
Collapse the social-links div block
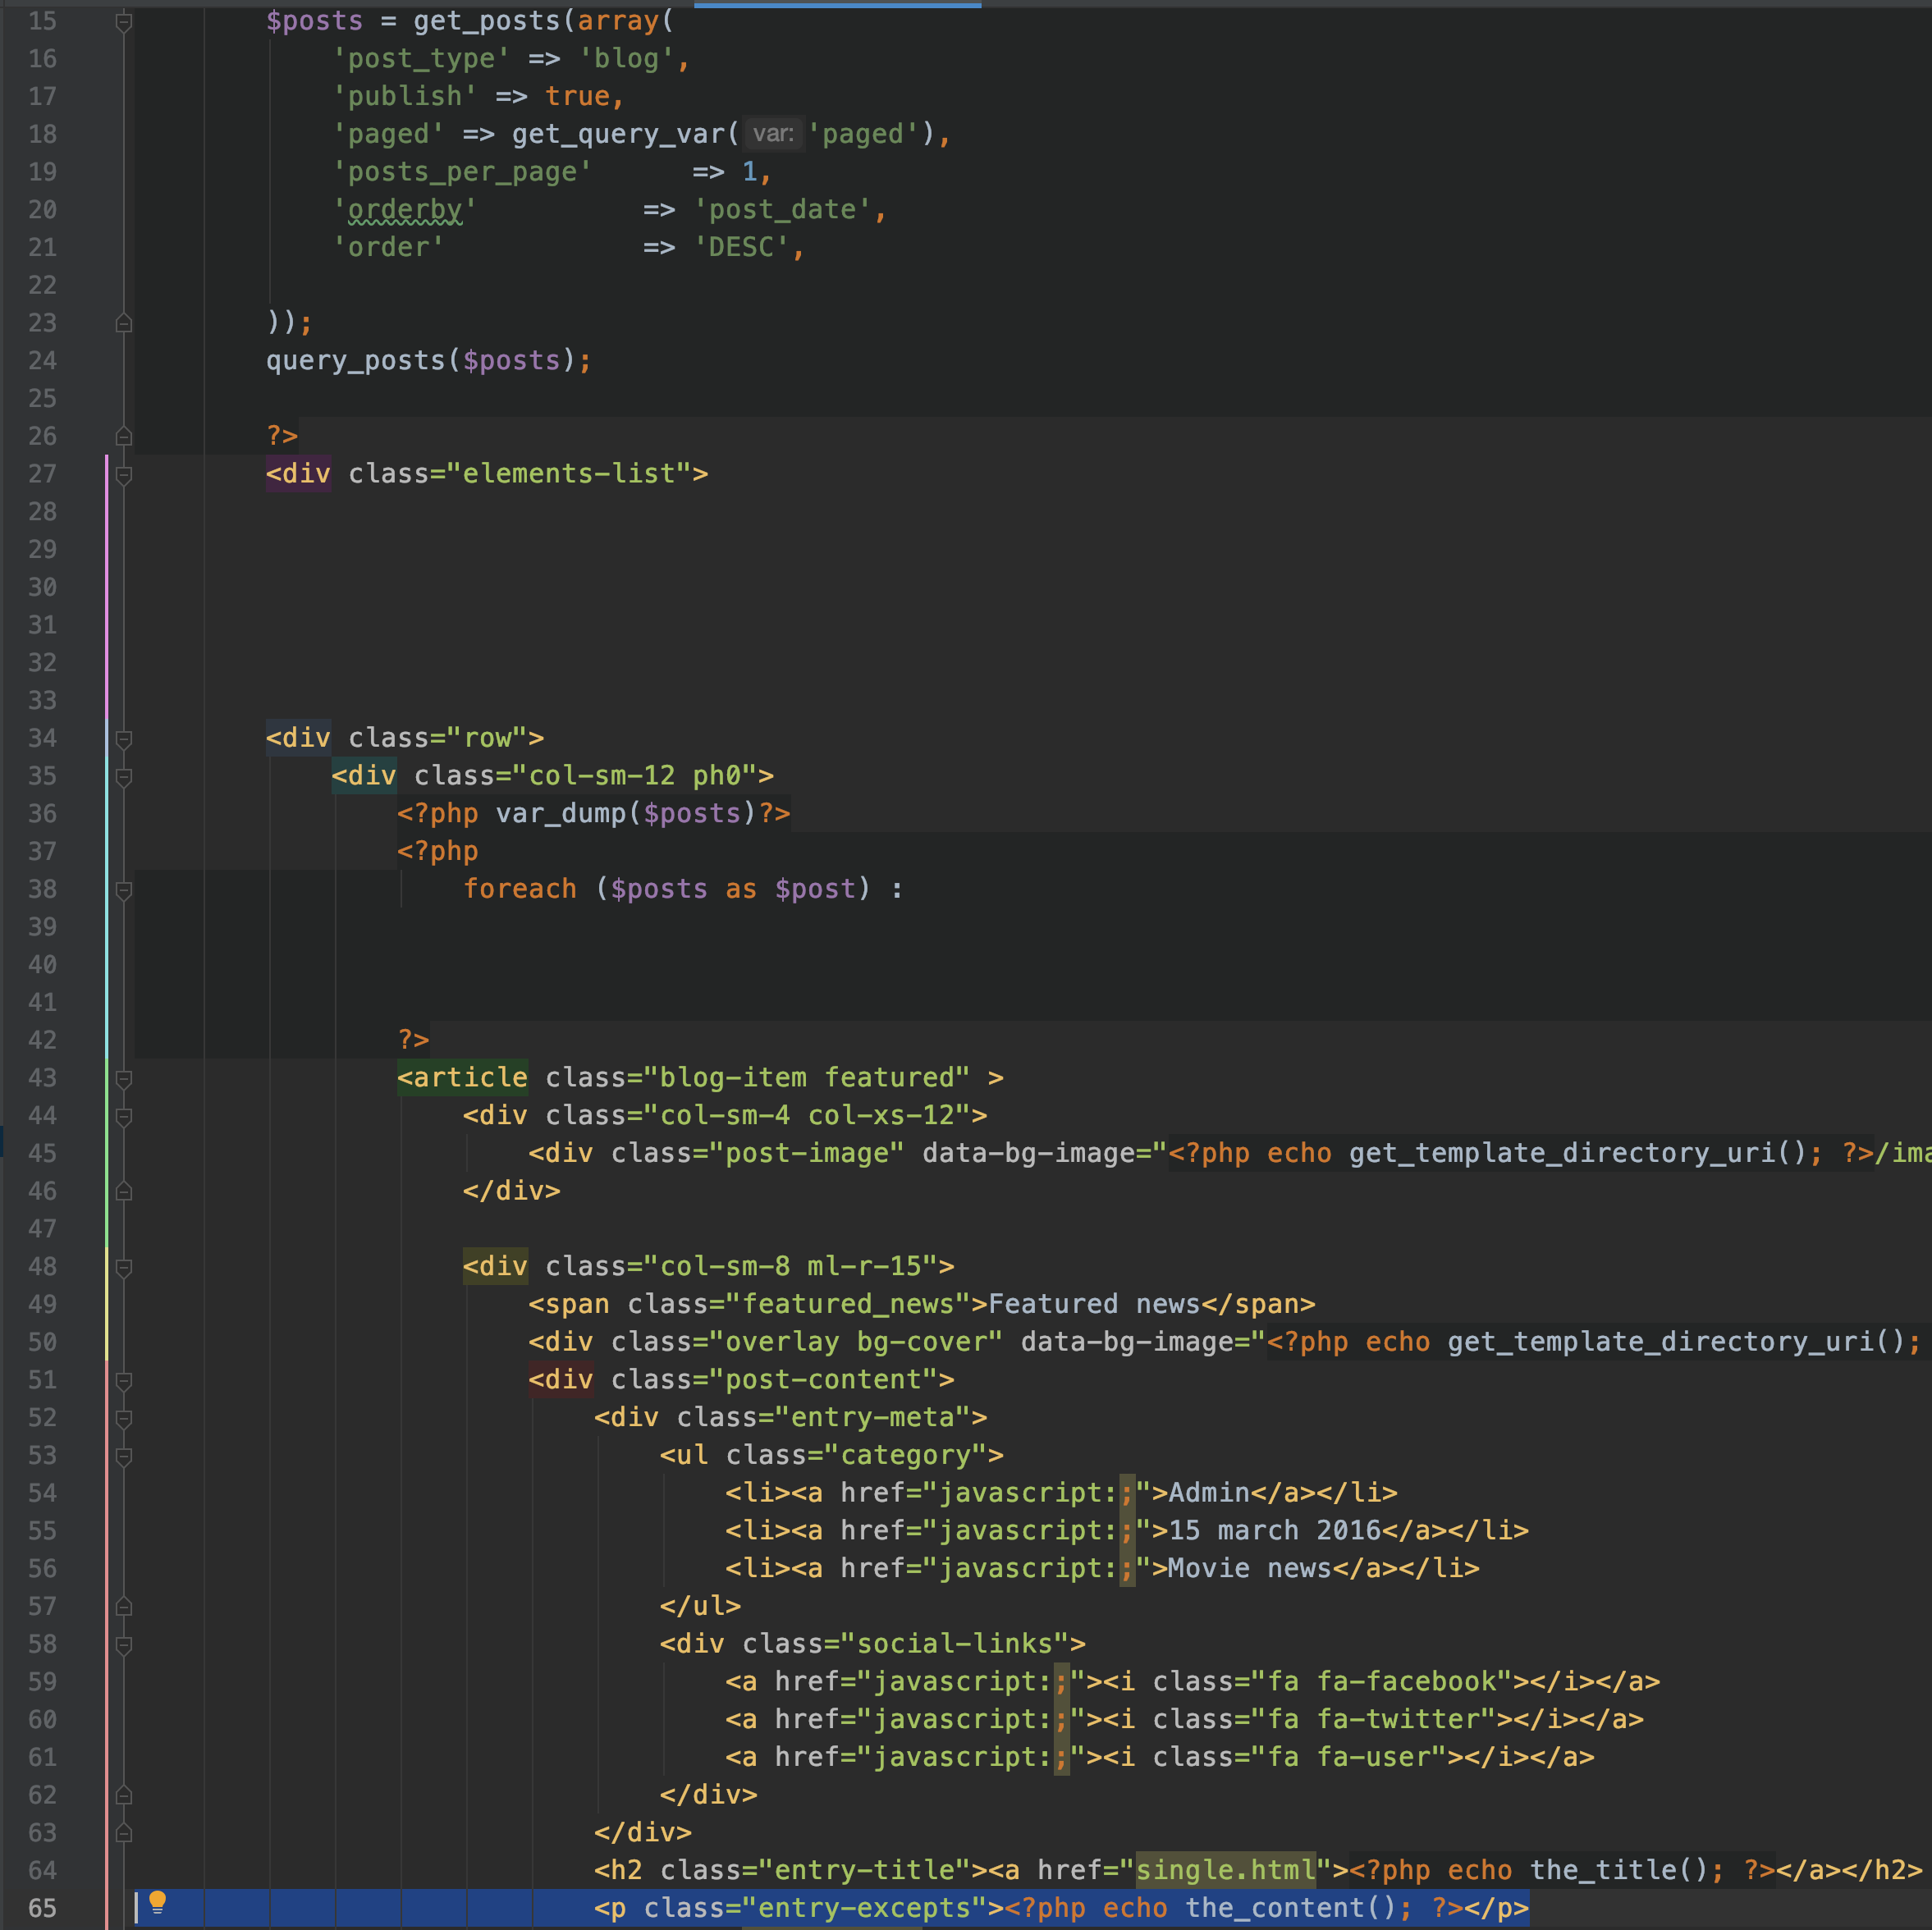124,1644
